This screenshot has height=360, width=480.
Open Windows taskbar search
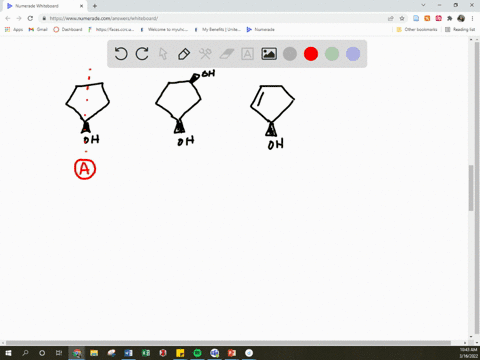25,353
